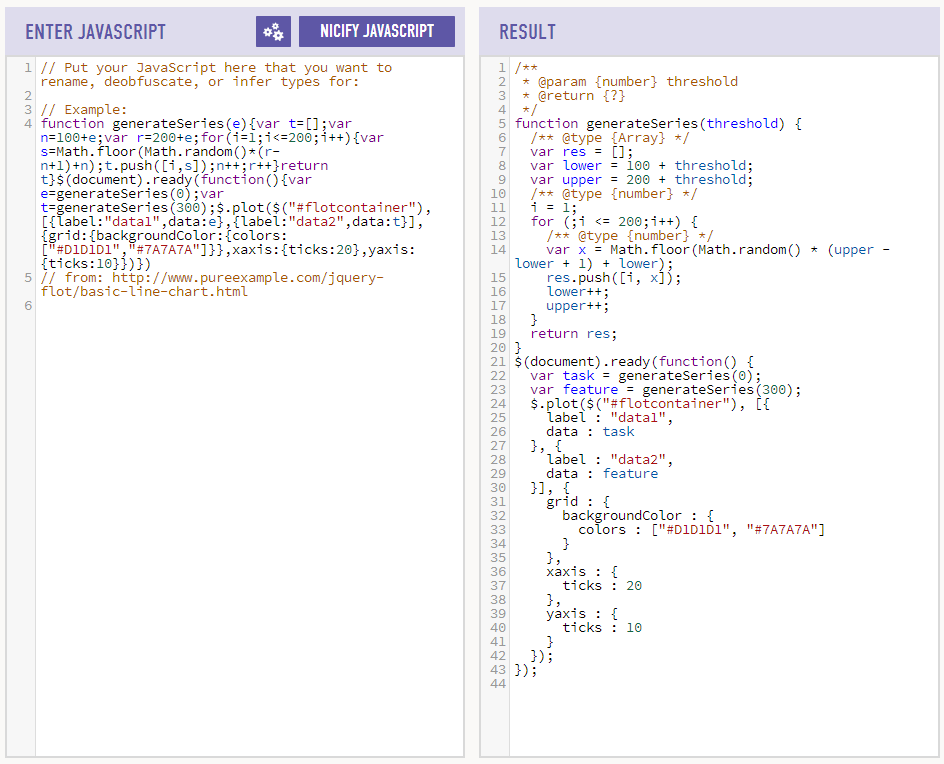This screenshot has width=944, height=764.
Task: Click the RESULT heading
Action: tap(527, 32)
